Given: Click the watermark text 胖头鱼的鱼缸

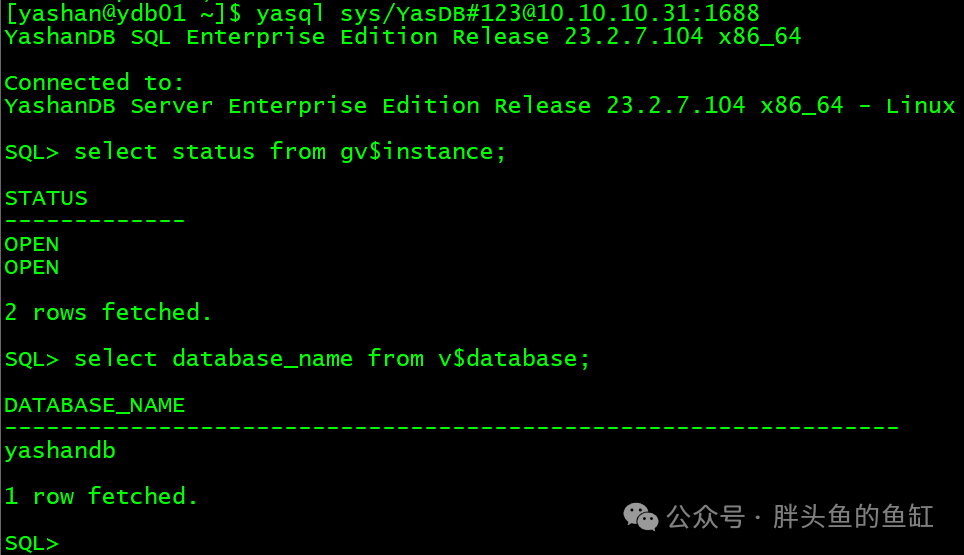Looking at the screenshot, I should pos(853,516).
